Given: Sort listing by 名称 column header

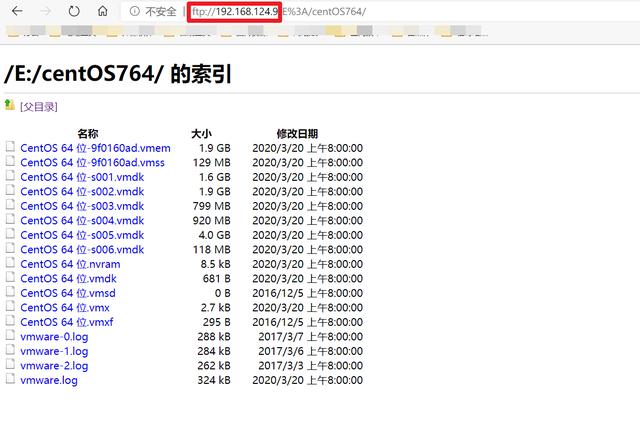Looking at the screenshot, I should [88, 133].
